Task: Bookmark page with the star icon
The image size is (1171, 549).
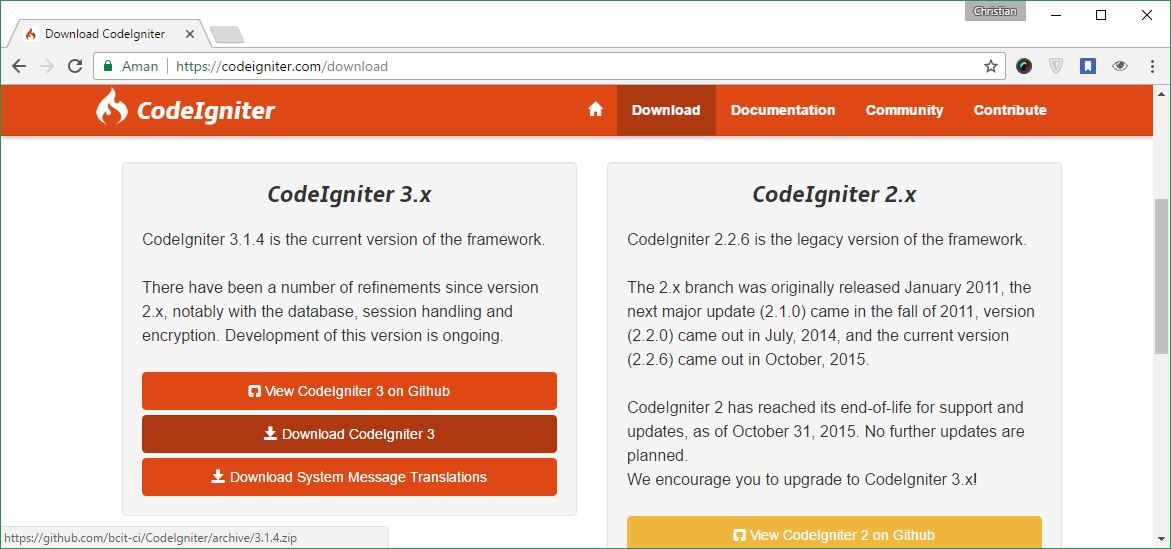Action: (x=990, y=66)
